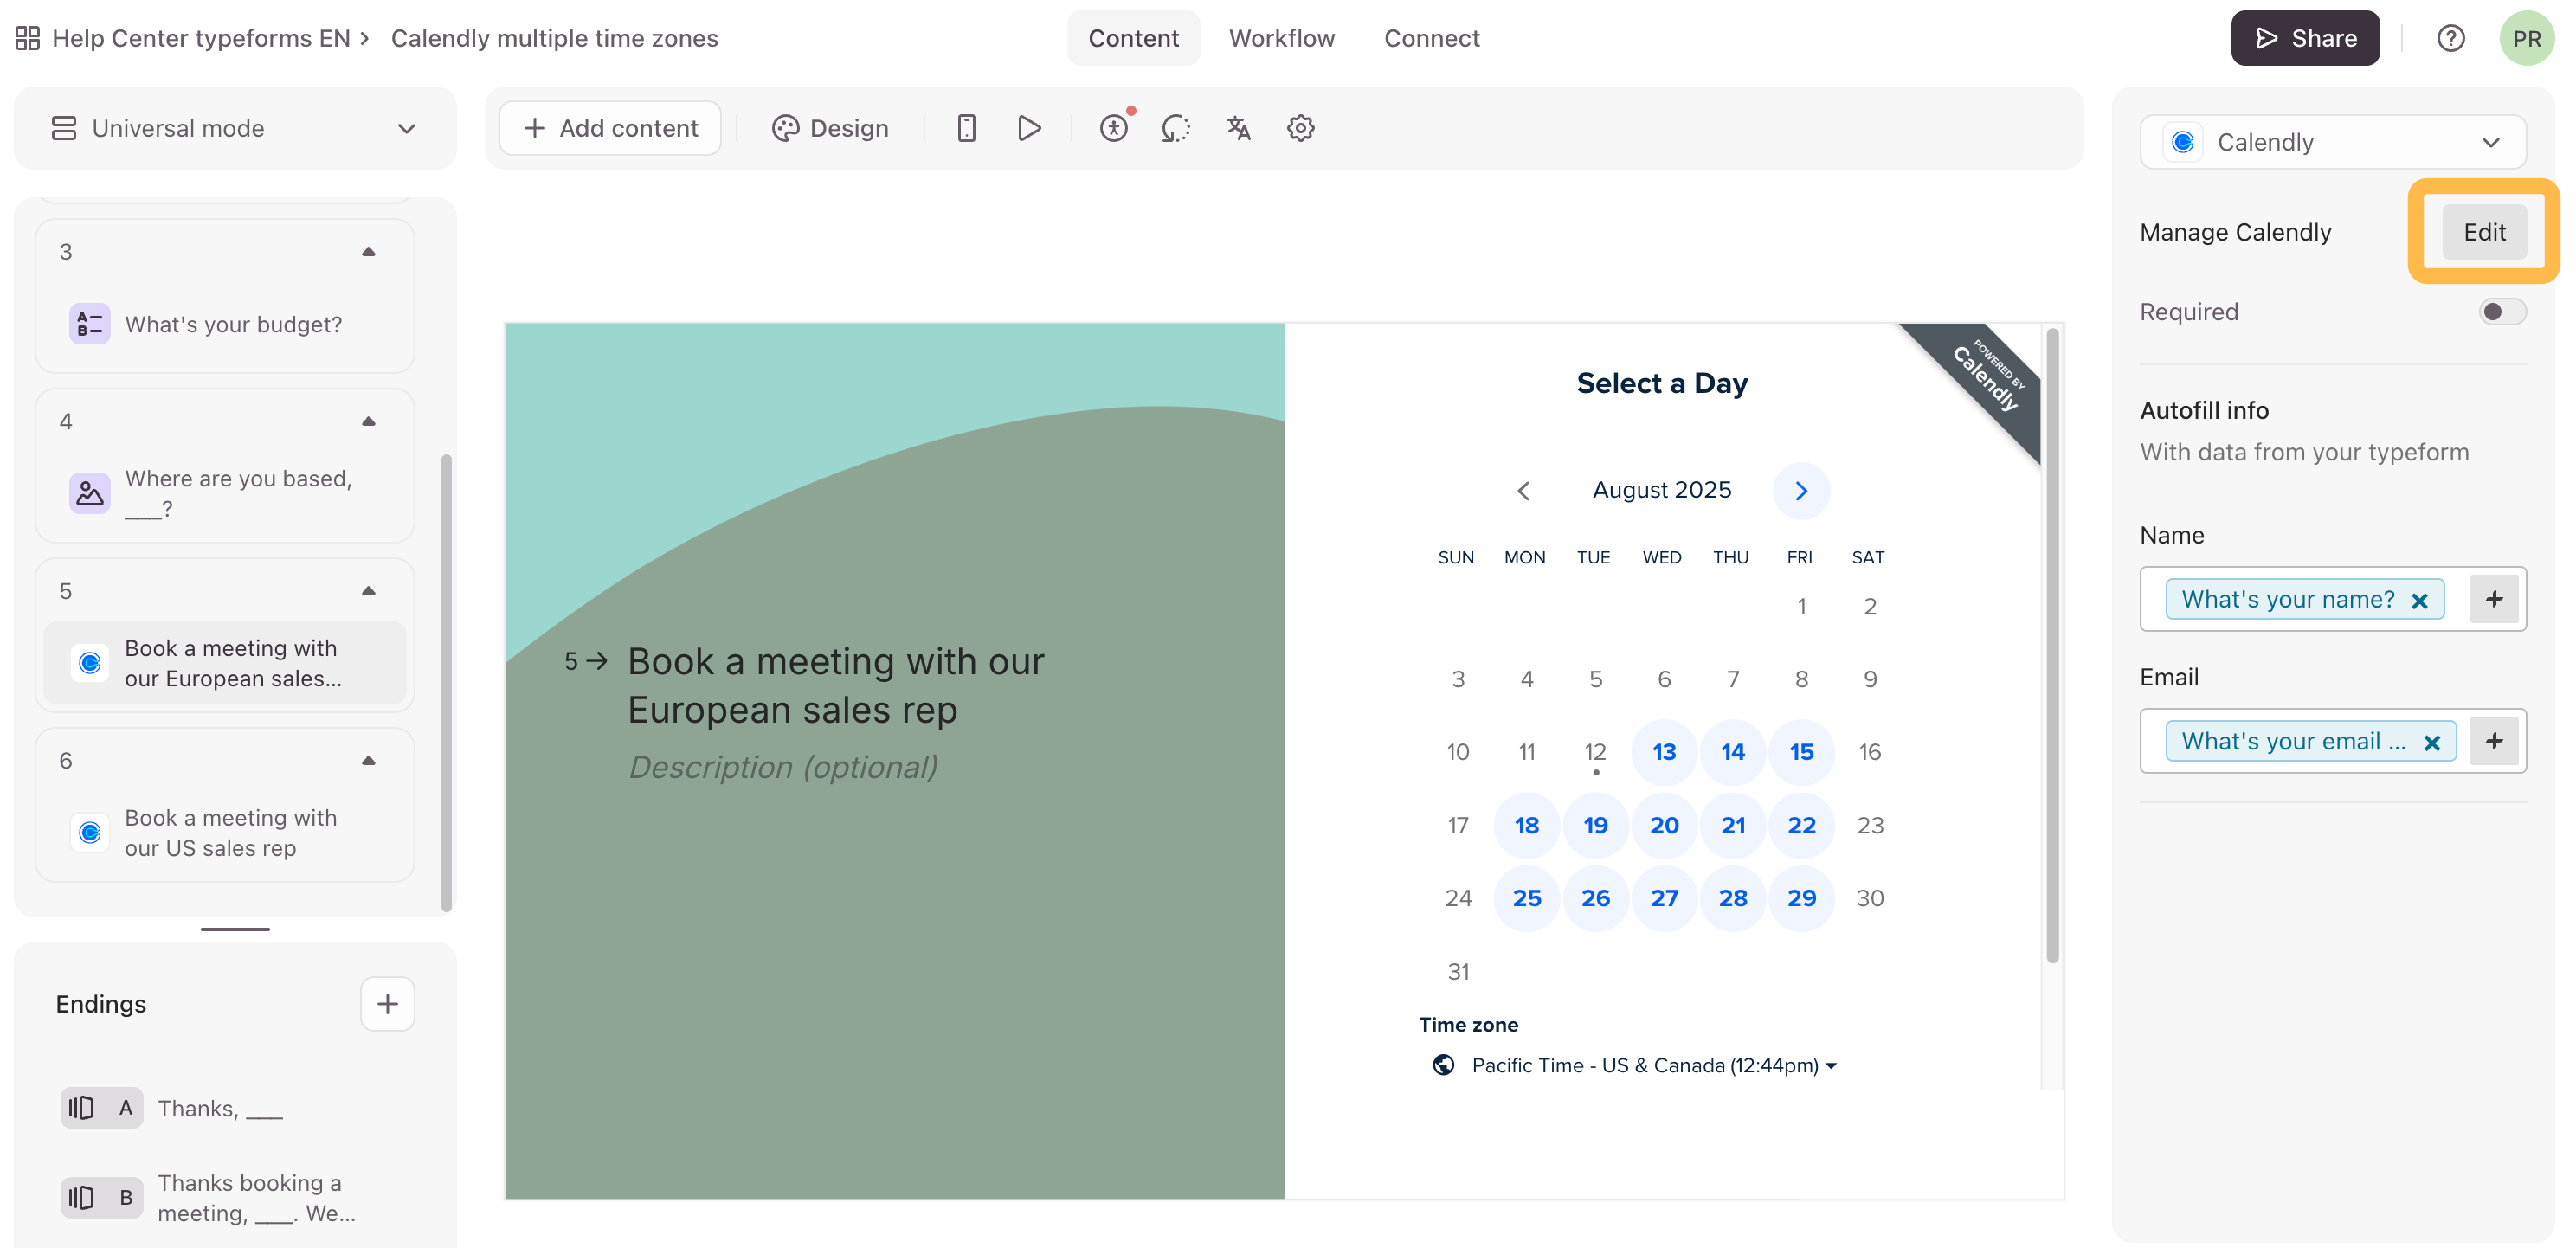2576x1248 pixels.
Task: Click the Edit button for Manage Calendly
Action: [x=2484, y=232]
